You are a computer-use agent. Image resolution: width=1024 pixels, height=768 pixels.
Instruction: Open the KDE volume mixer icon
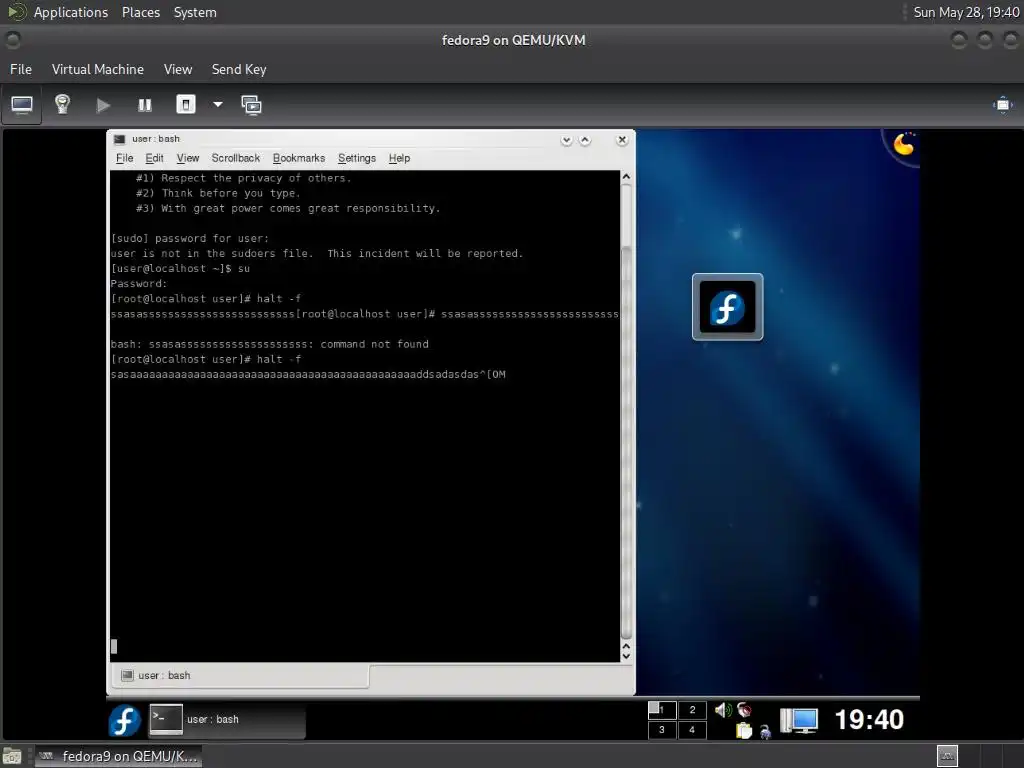pos(723,710)
